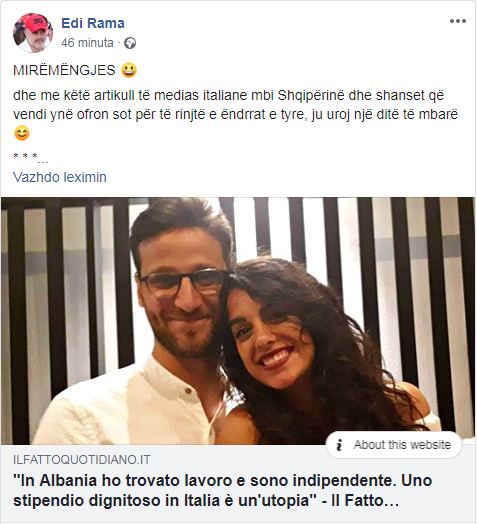
Task: Click the truncated "* * *..." ellipsis line
Action: [x=30, y=157]
